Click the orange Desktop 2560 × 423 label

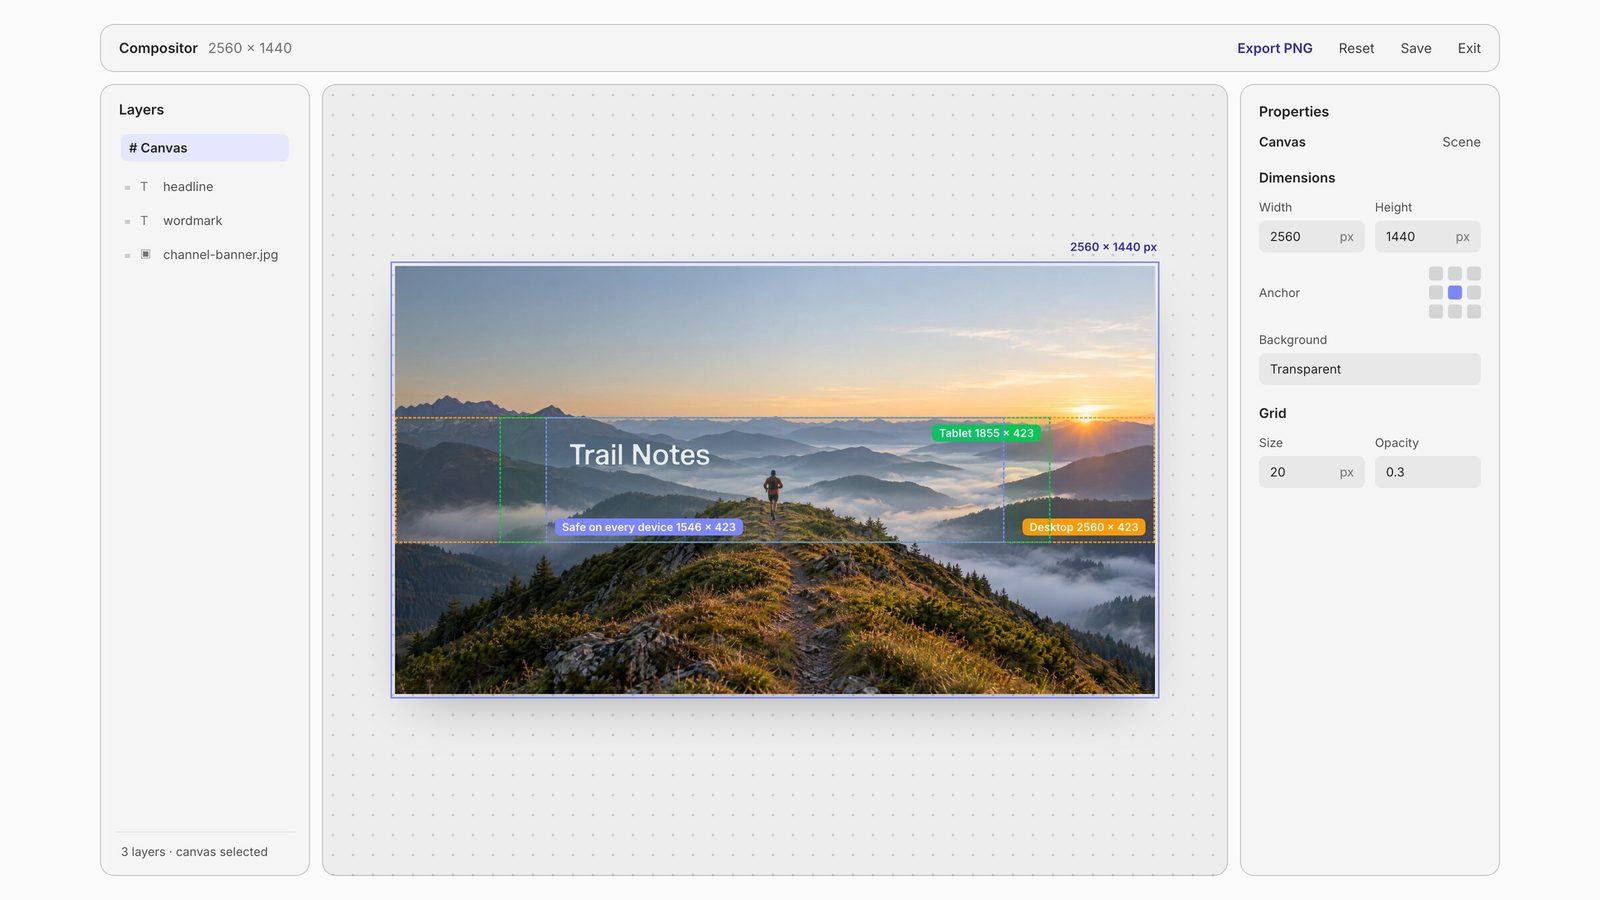(x=1084, y=527)
